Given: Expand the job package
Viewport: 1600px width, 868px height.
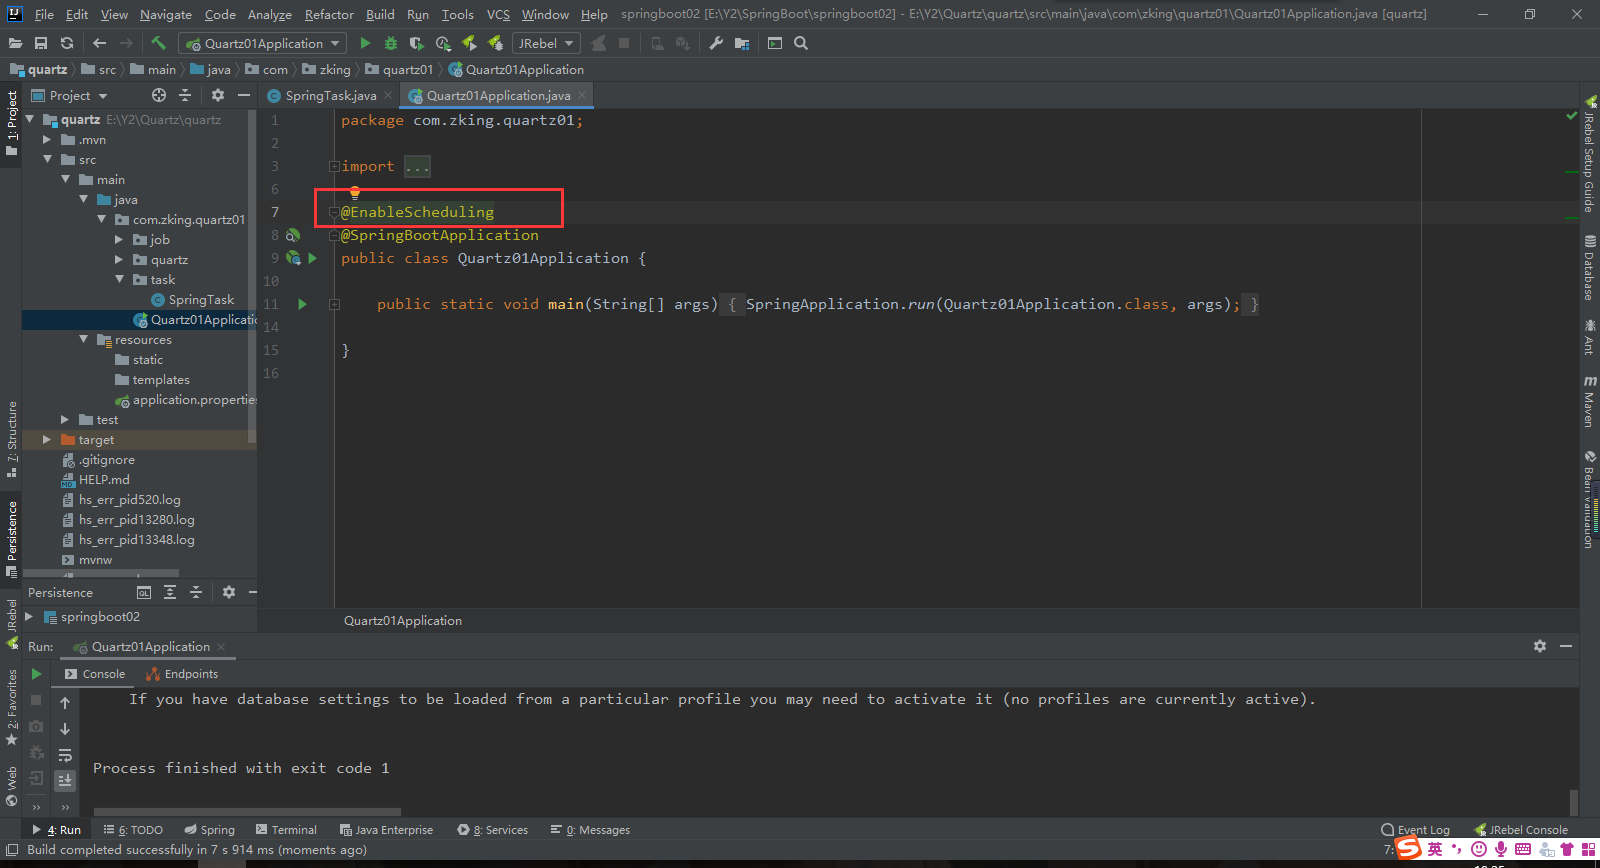Looking at the screenshot, I should point(119,240).
